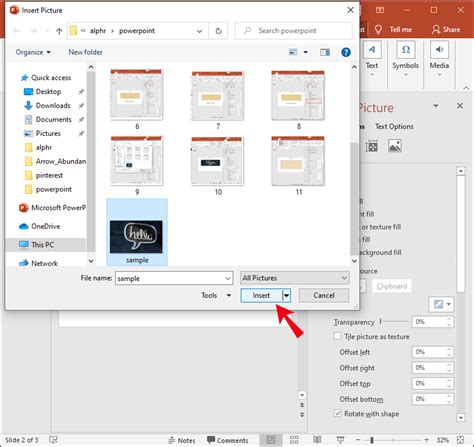
Task: Enable Tile picture as texture checkbox
Action: [338, 336]
